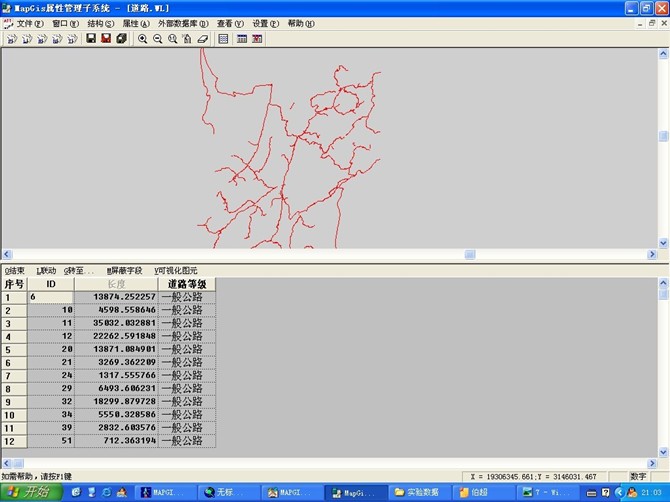Click the first open-file toolbar icon
The image size is (670, 502).
11,39
